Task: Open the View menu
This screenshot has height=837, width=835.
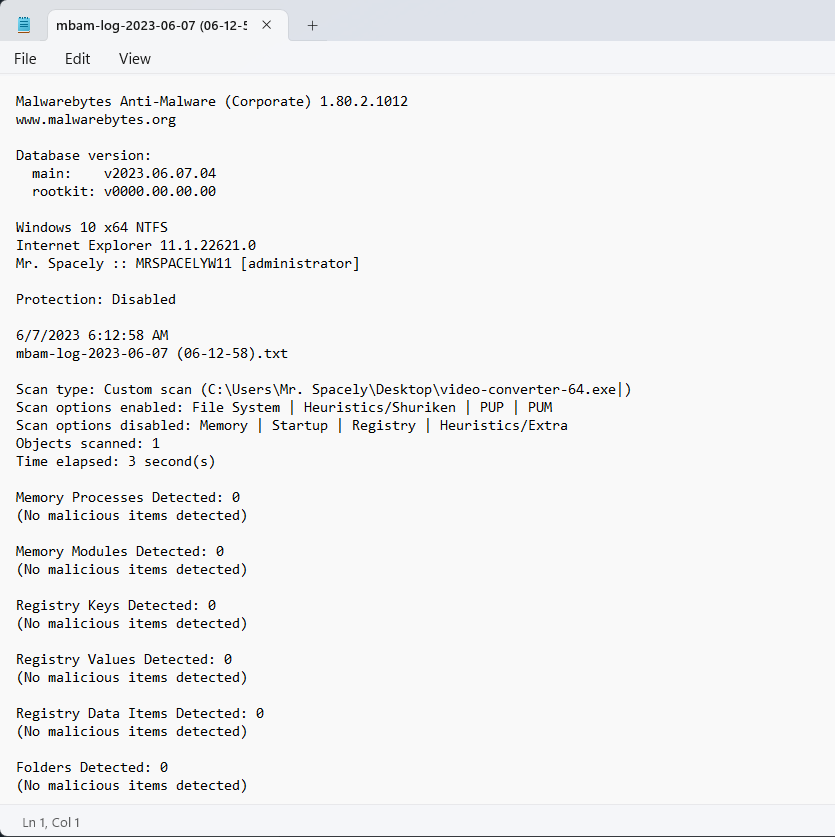Action: pos(135,59)
